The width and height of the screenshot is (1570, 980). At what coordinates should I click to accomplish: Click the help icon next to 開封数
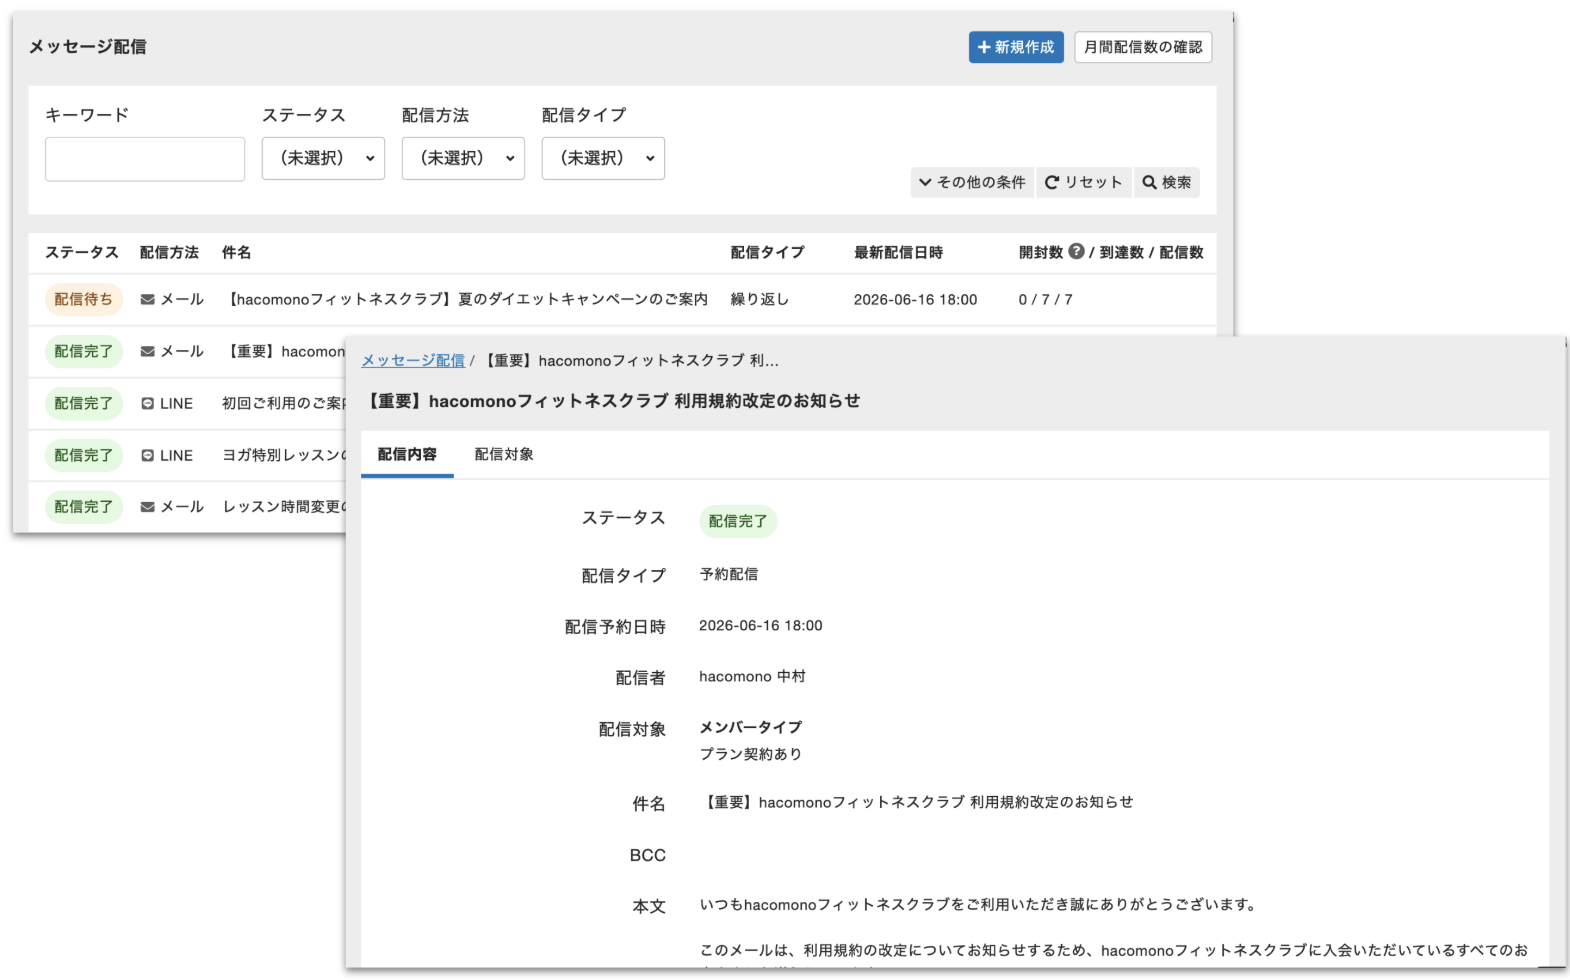point(1076,251)
